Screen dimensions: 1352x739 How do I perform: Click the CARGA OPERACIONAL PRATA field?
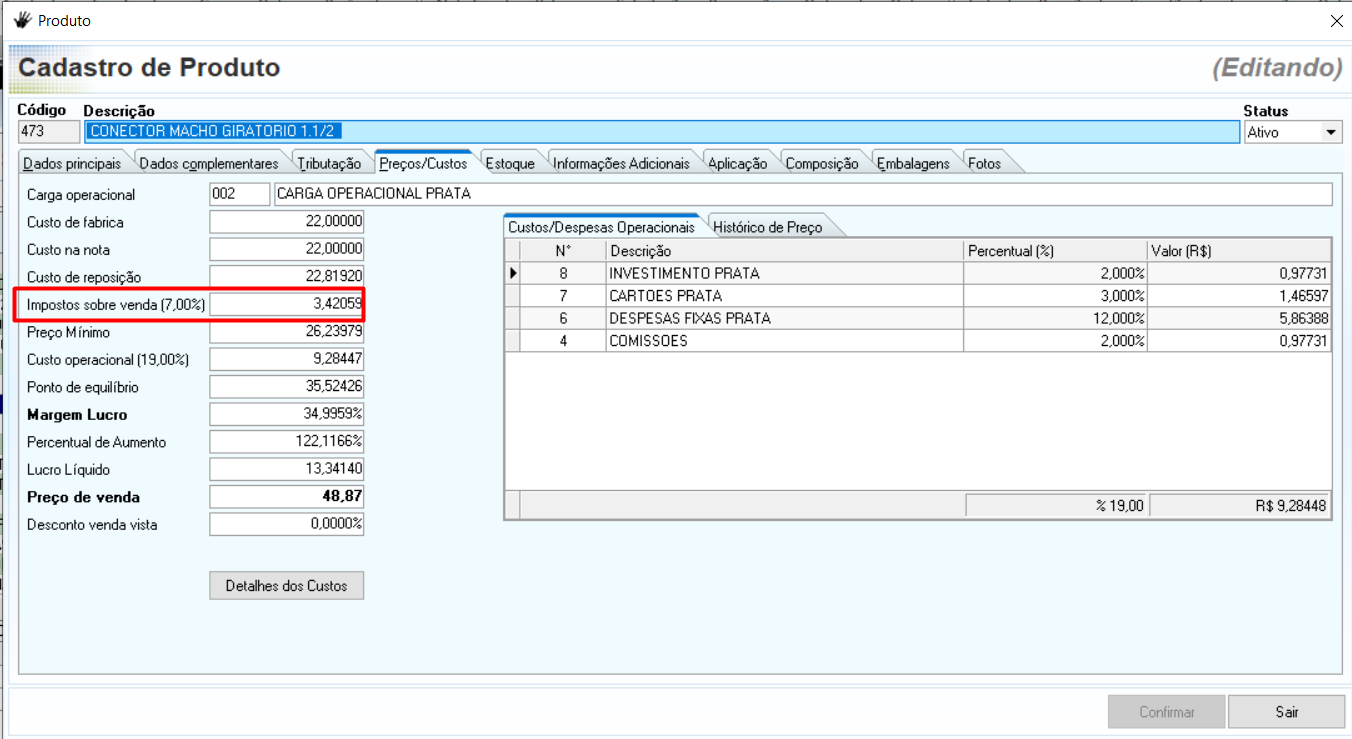click(803, 194)
